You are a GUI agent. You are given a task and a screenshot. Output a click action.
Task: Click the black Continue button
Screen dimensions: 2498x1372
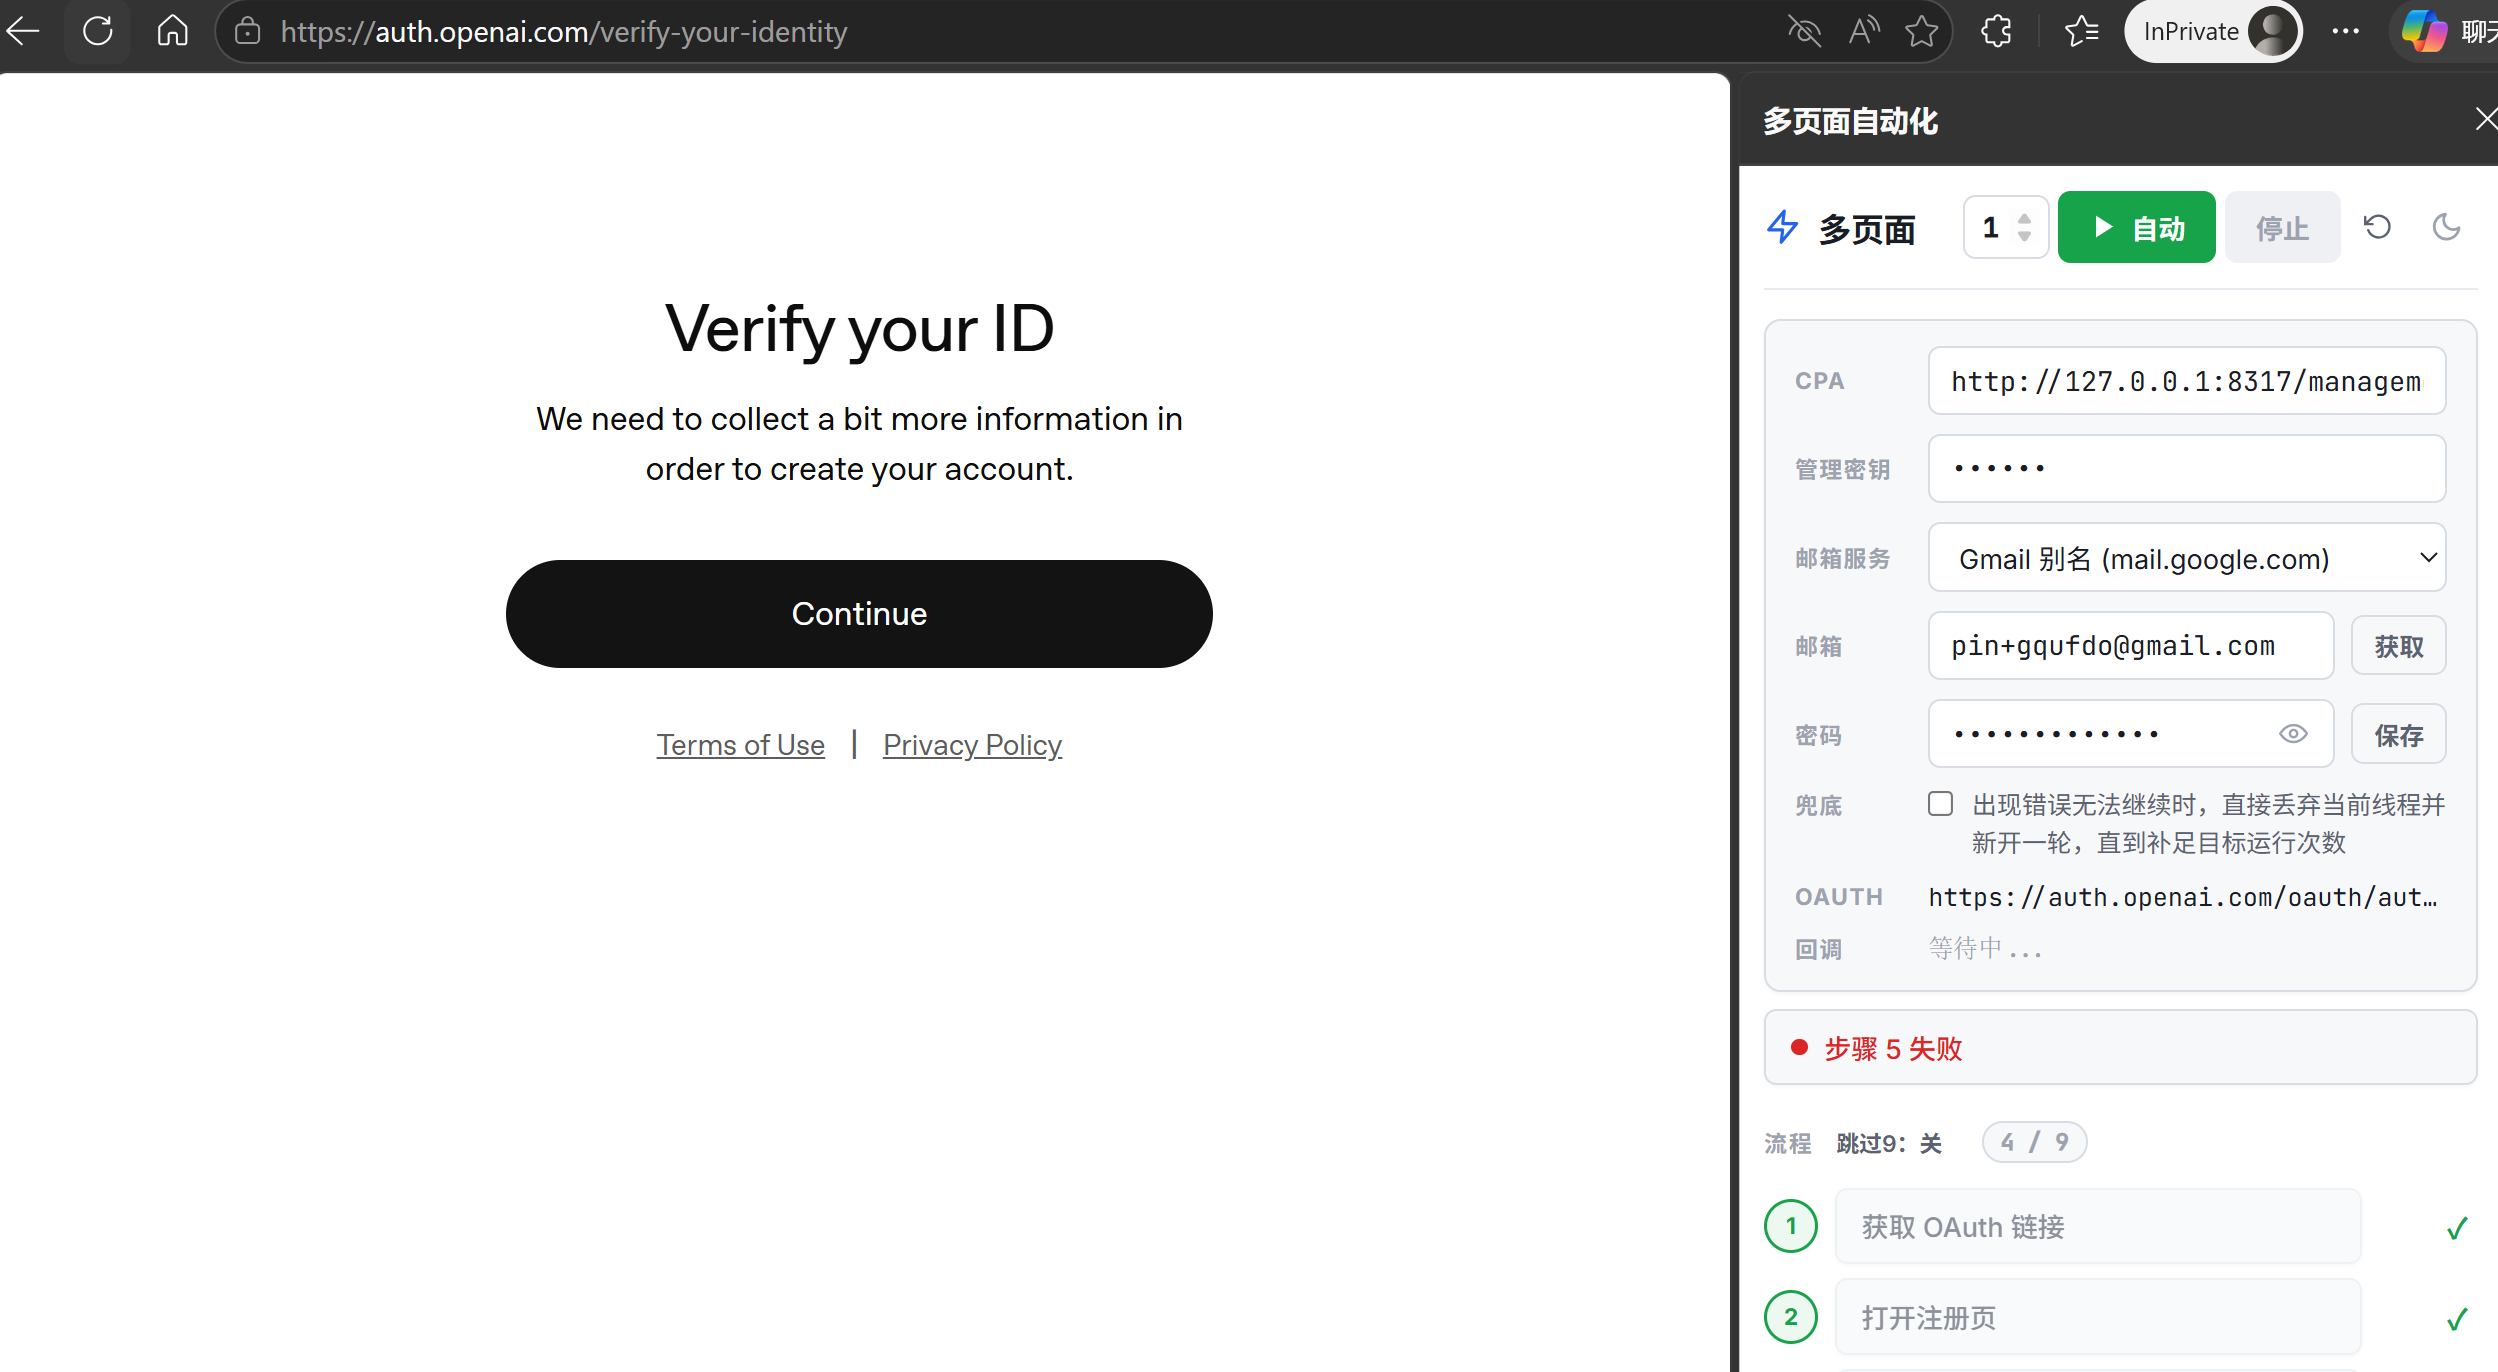click(x=859, y=613)
